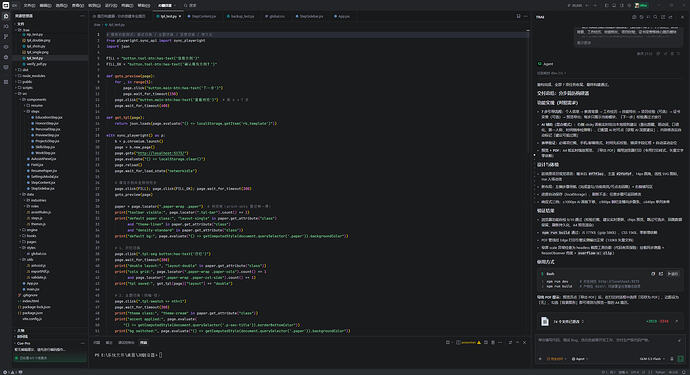Open the File menu in the menu bar
Screen dimensions: 690x375
[29, 5]
